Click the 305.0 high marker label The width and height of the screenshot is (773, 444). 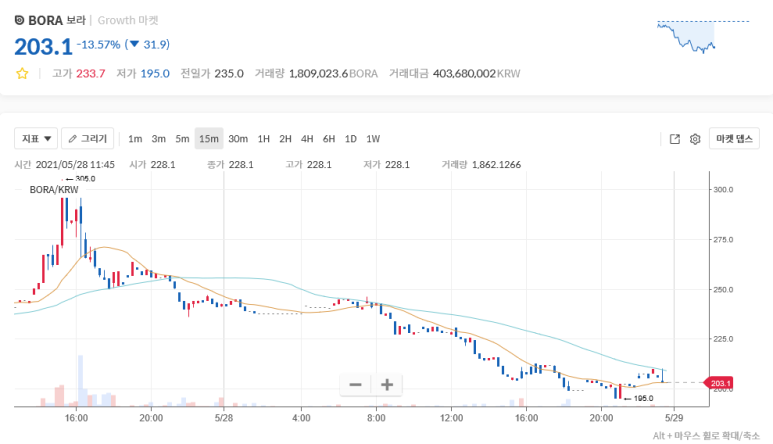pos(85,178)
